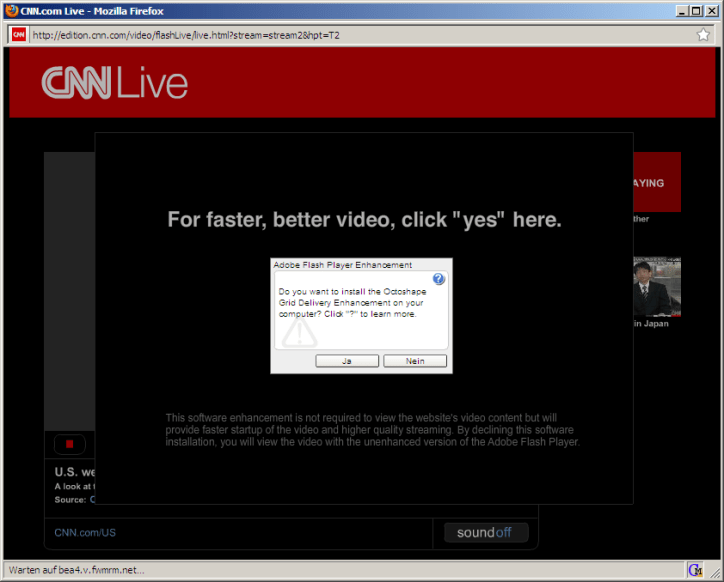Viewport: 724px width, 582px height.
Task: Click the red Now Playing tab
Action: click(x=657, y=182)
